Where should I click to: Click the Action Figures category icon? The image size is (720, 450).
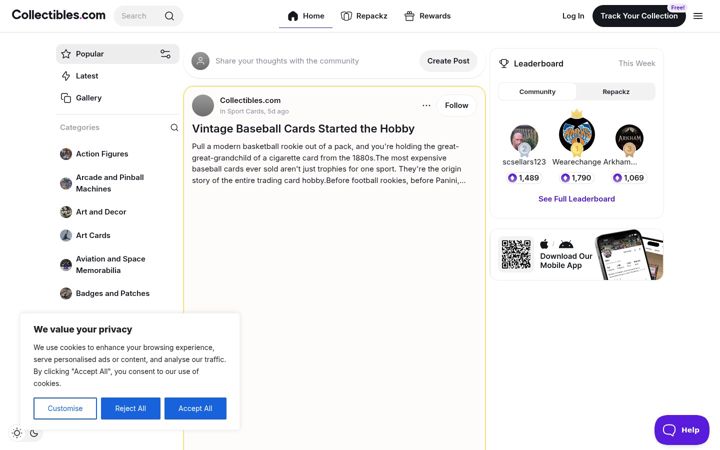tap(66, 154)
